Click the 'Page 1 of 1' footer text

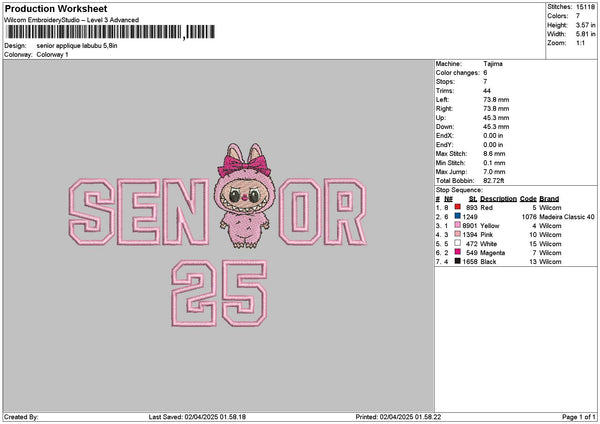(x=579, y=417)
